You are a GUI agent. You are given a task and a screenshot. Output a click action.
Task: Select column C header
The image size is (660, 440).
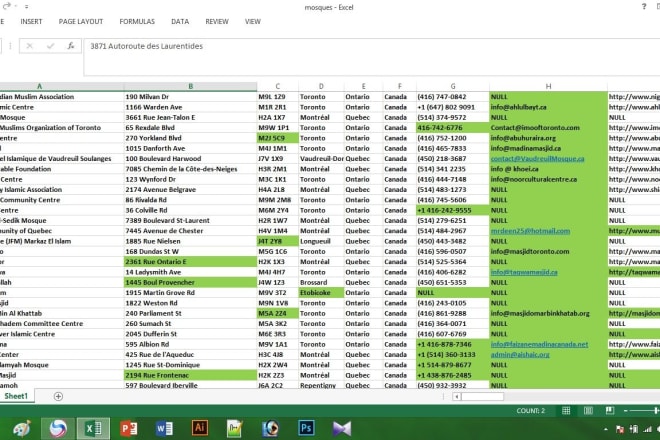[x=278, y=86]
